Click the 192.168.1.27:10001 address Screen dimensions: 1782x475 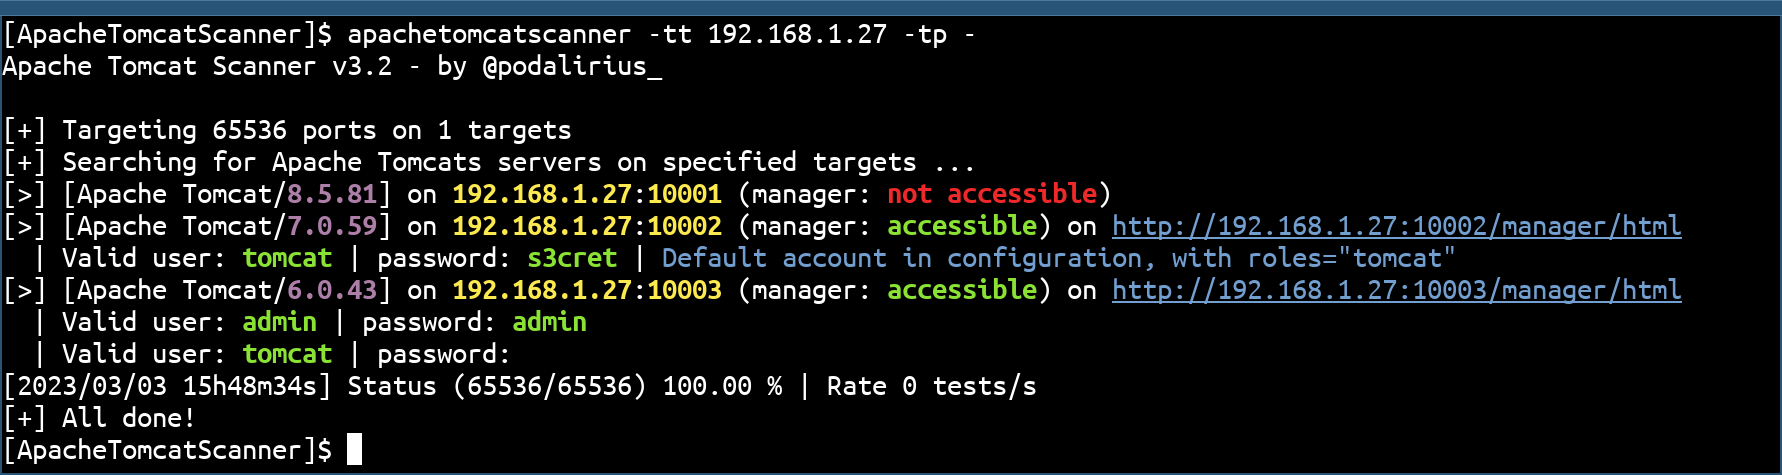tap(587, 194)
